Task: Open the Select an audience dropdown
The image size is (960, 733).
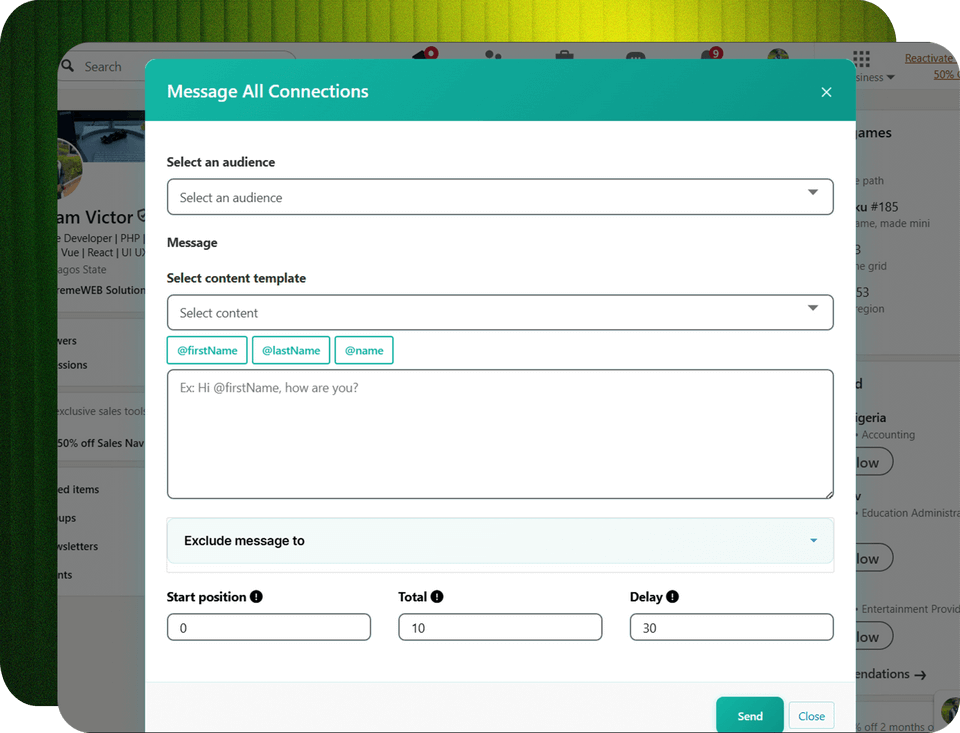Action: point(500,197)
